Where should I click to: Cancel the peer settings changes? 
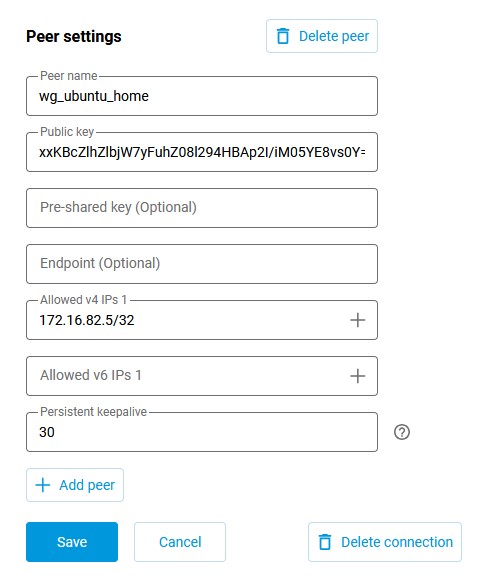180,542
